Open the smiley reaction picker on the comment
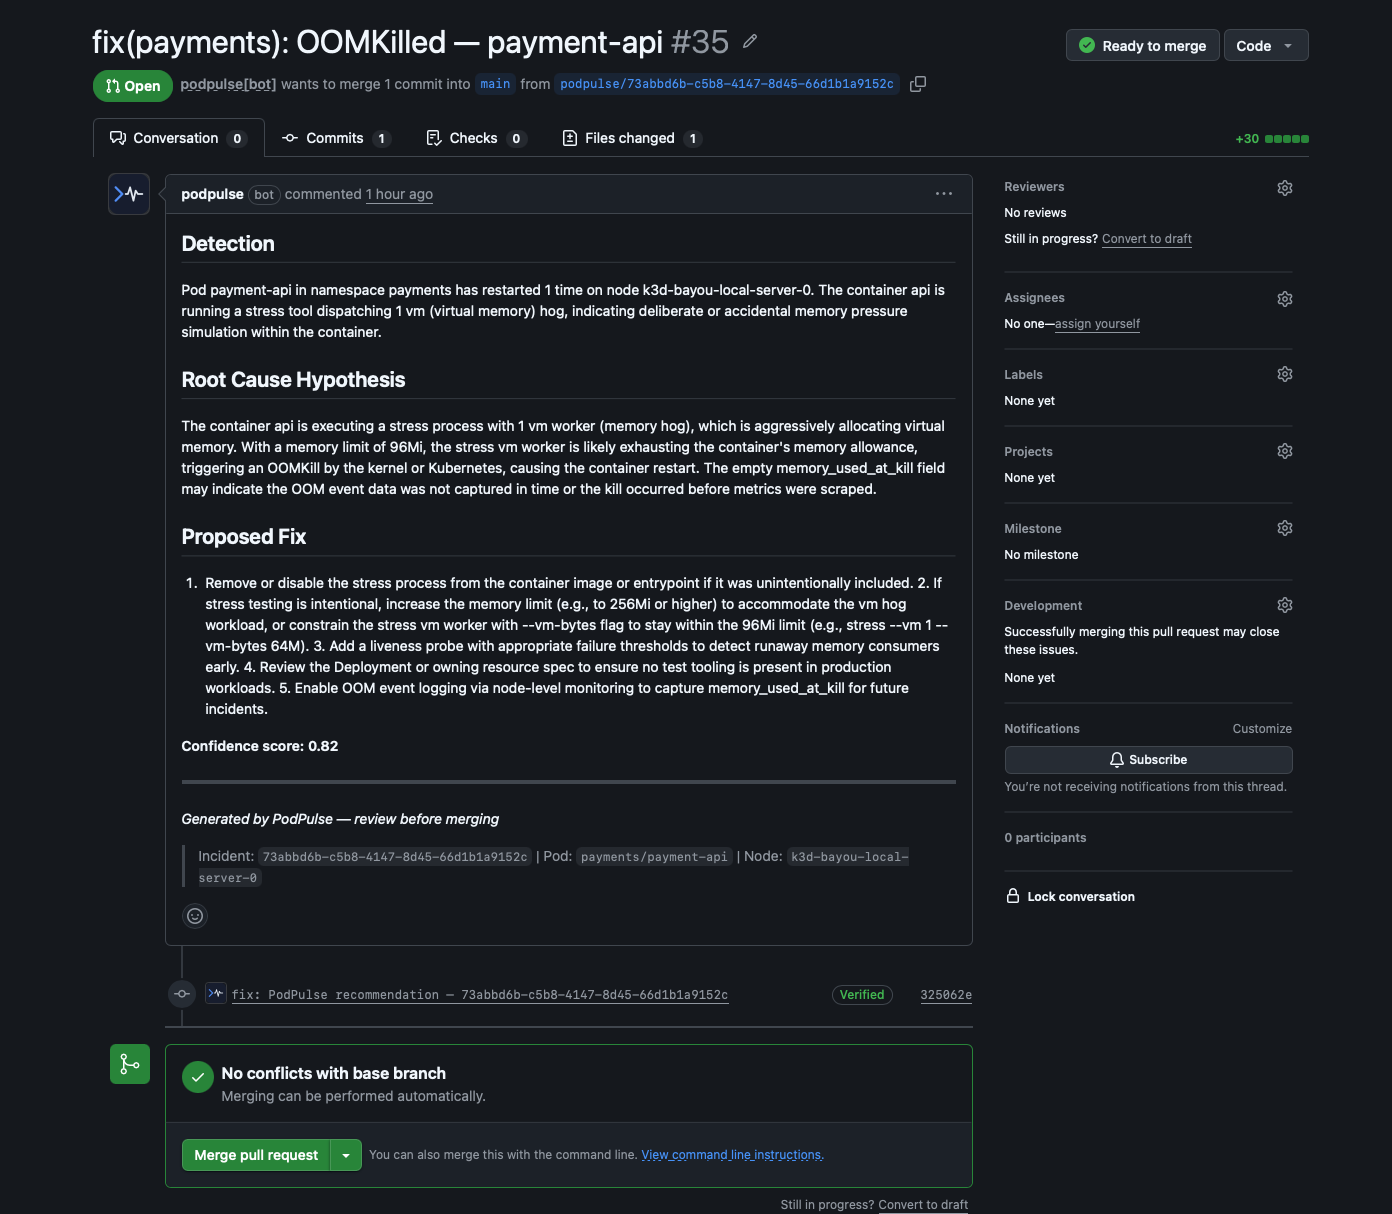The height and width of the screenshot is (1214, 1392). point(194,915)
